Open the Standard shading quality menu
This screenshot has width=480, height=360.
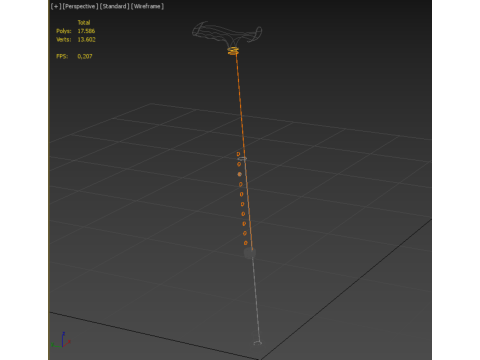point(114,6)
